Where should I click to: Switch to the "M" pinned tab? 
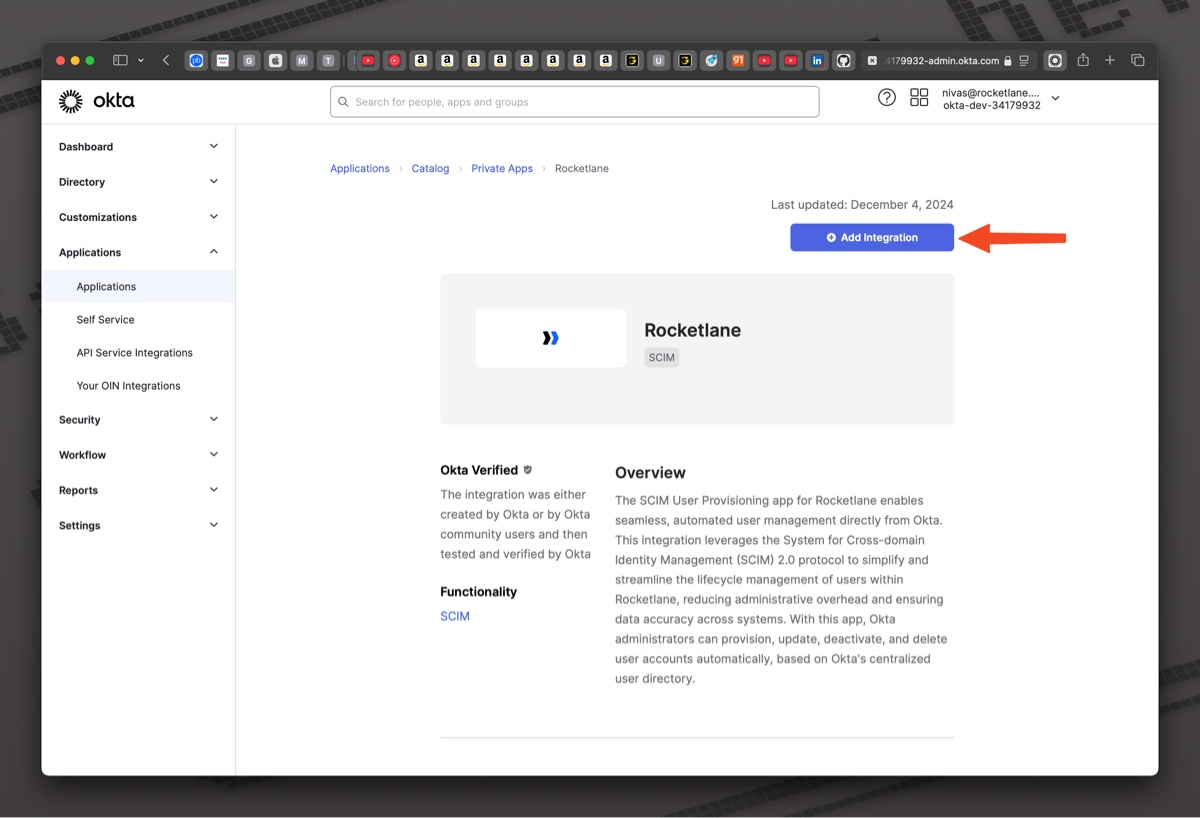[302, 60]
